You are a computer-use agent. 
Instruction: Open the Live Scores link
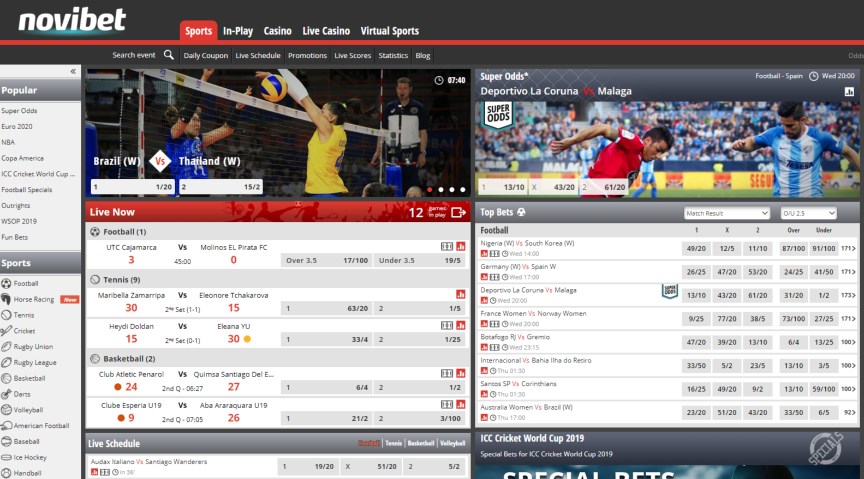pyautogui.click(x=353, y=55)
